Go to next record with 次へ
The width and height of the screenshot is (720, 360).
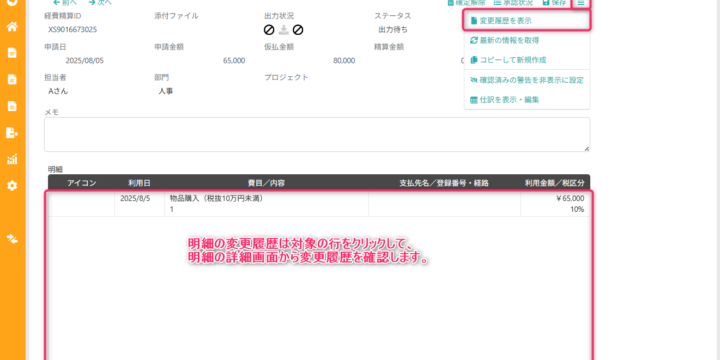tap(100, 2)
